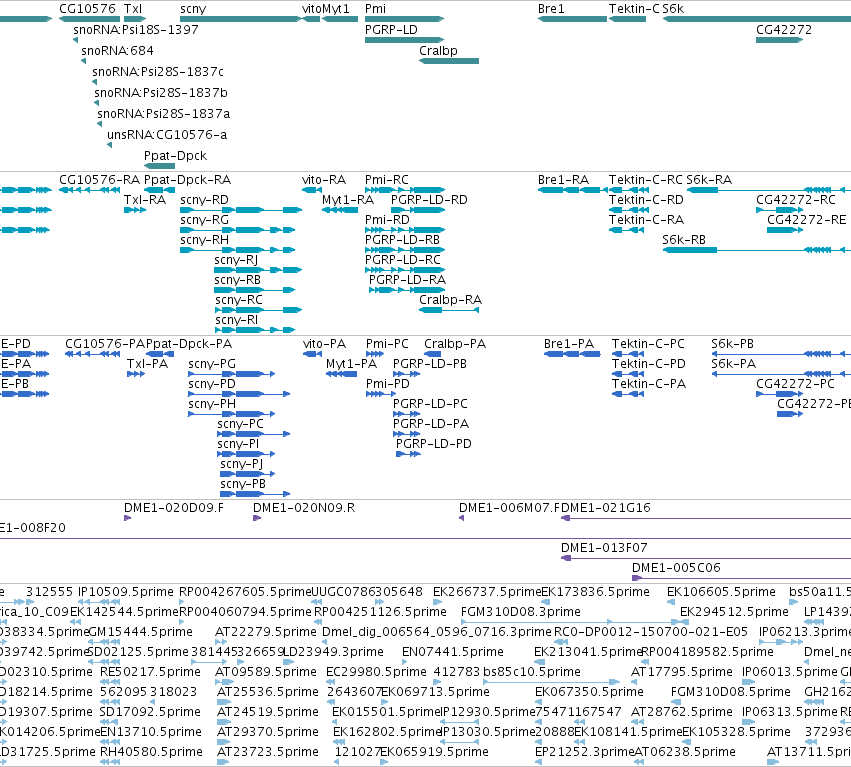The image size is (851, 767).
Task: Select the Pmi-PD protein label
Action: click(x=388, y=384)
